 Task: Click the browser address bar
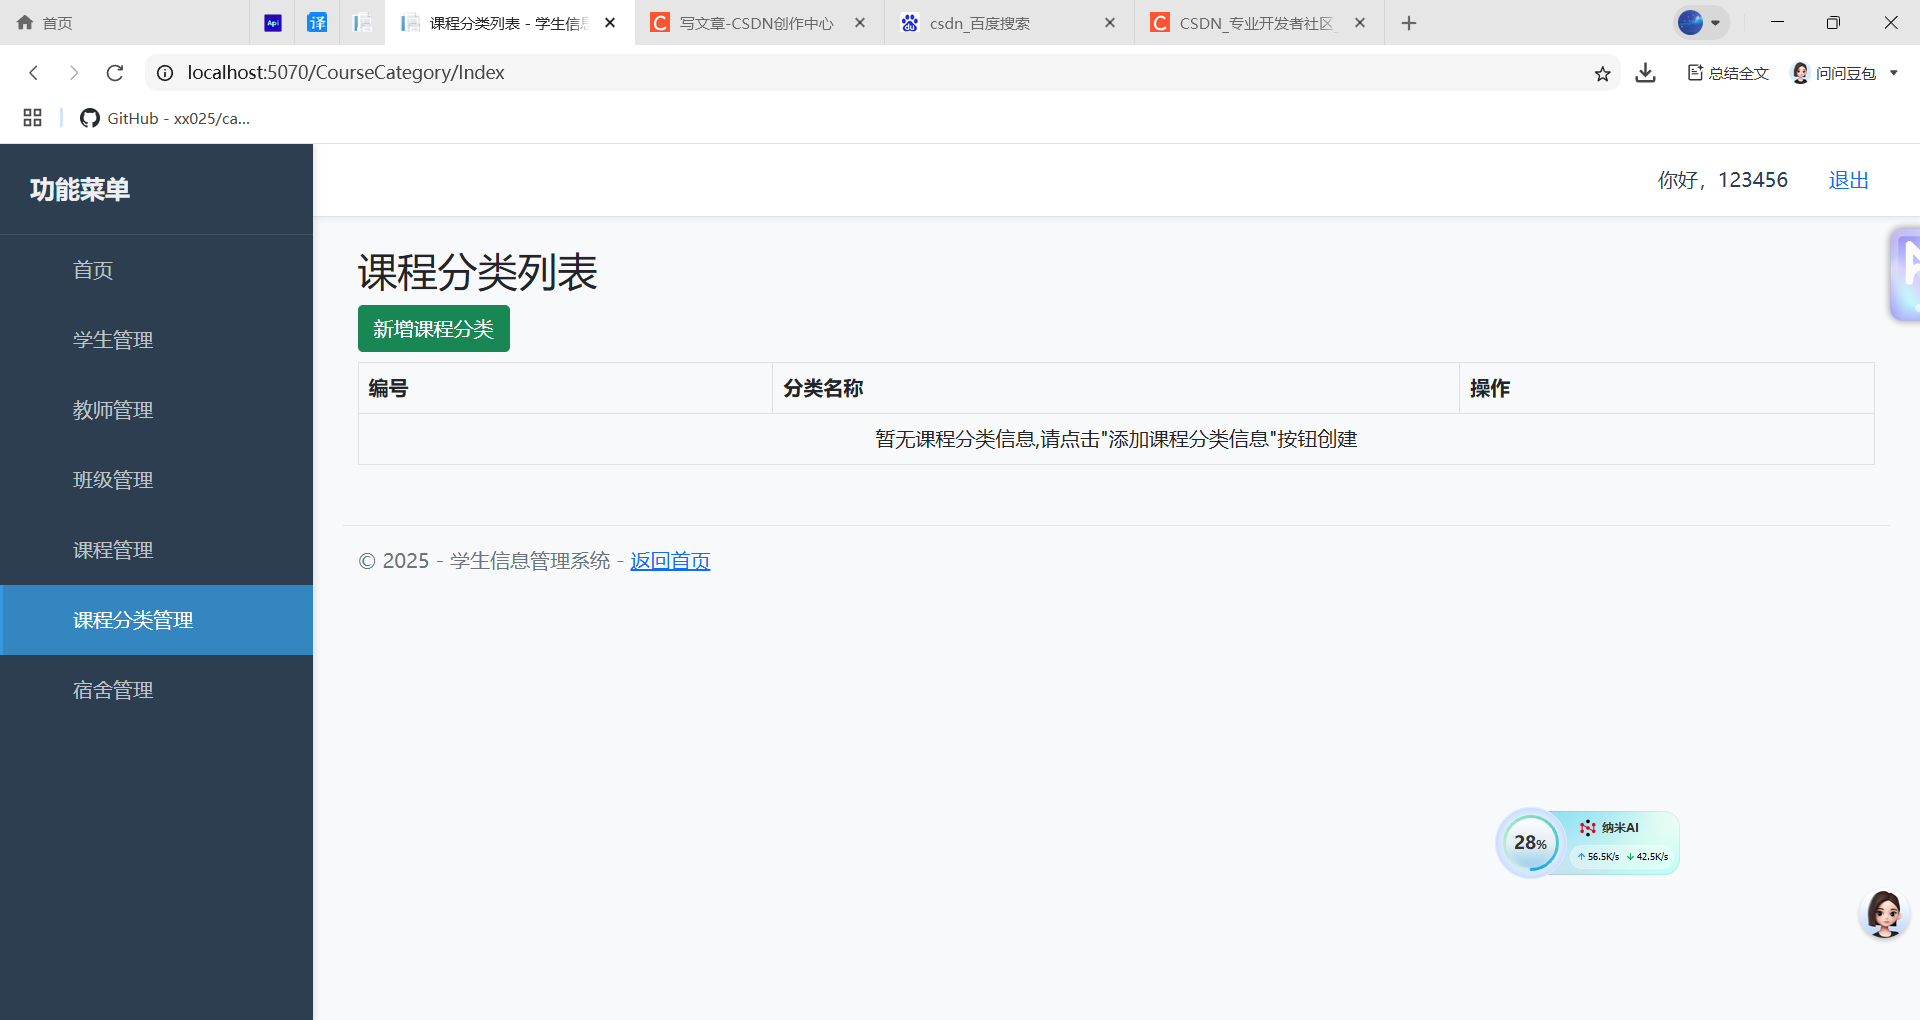point(700,72)
